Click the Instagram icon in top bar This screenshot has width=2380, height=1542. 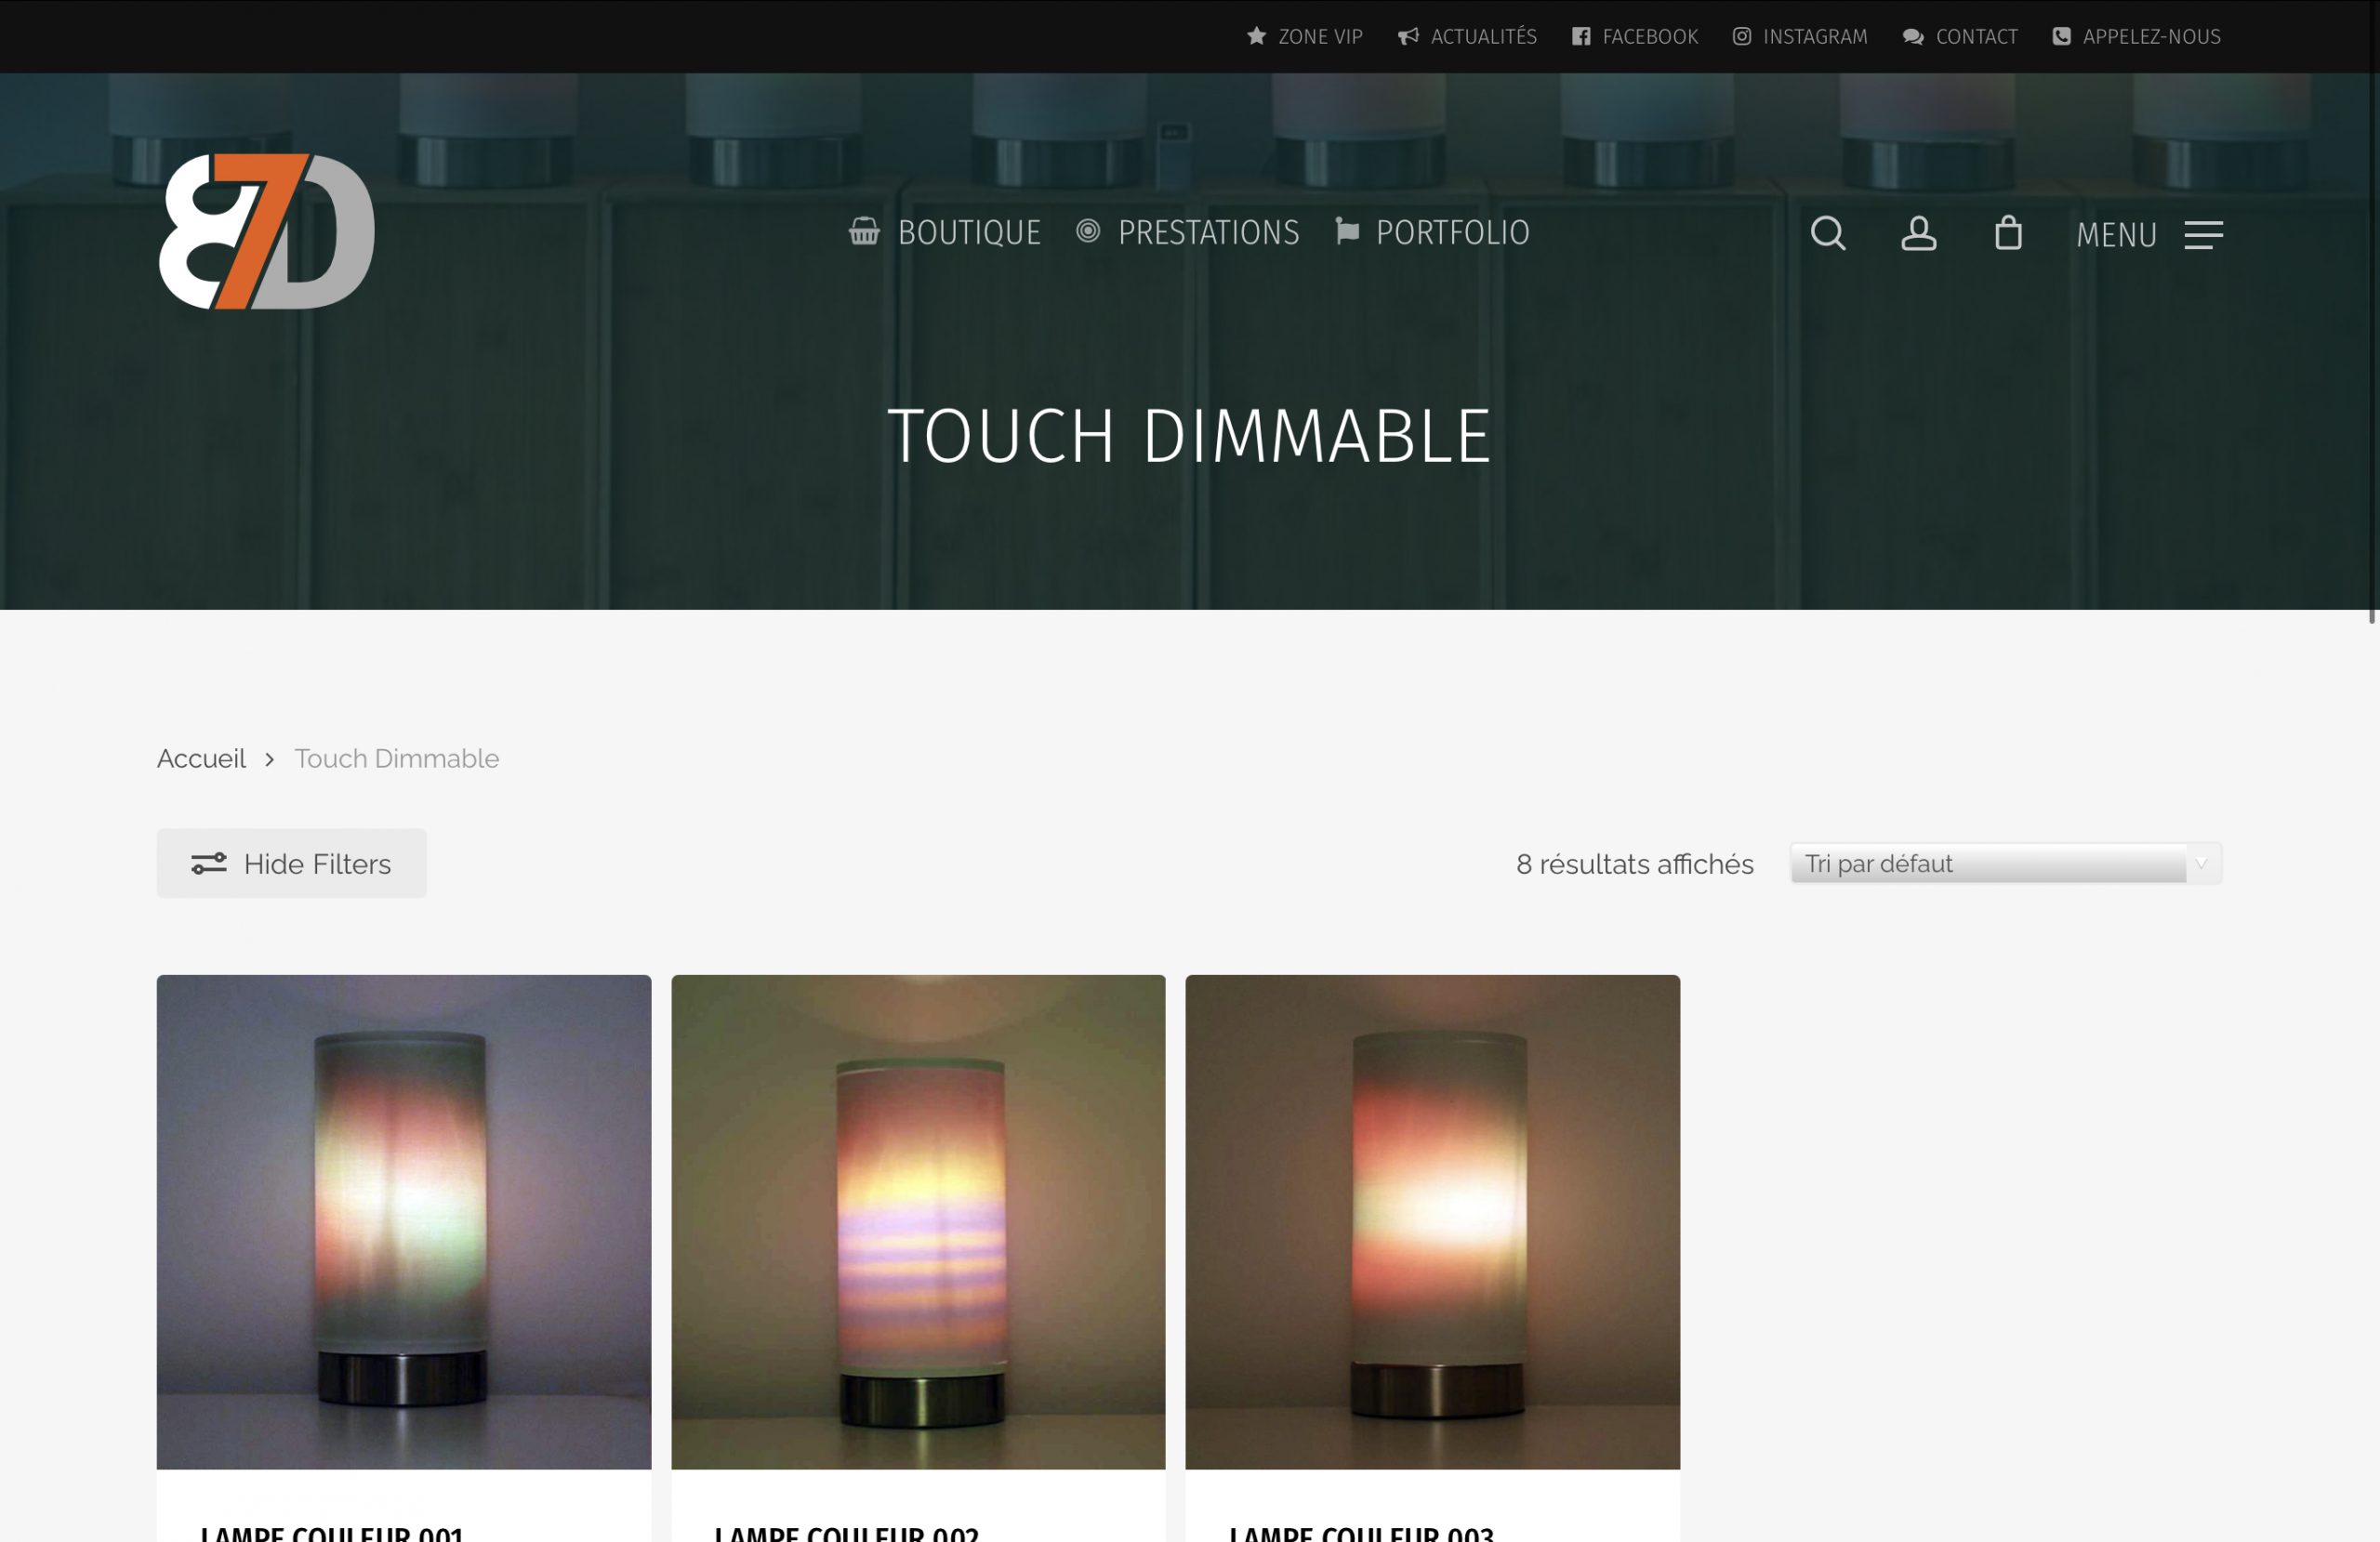[1741, 37]
